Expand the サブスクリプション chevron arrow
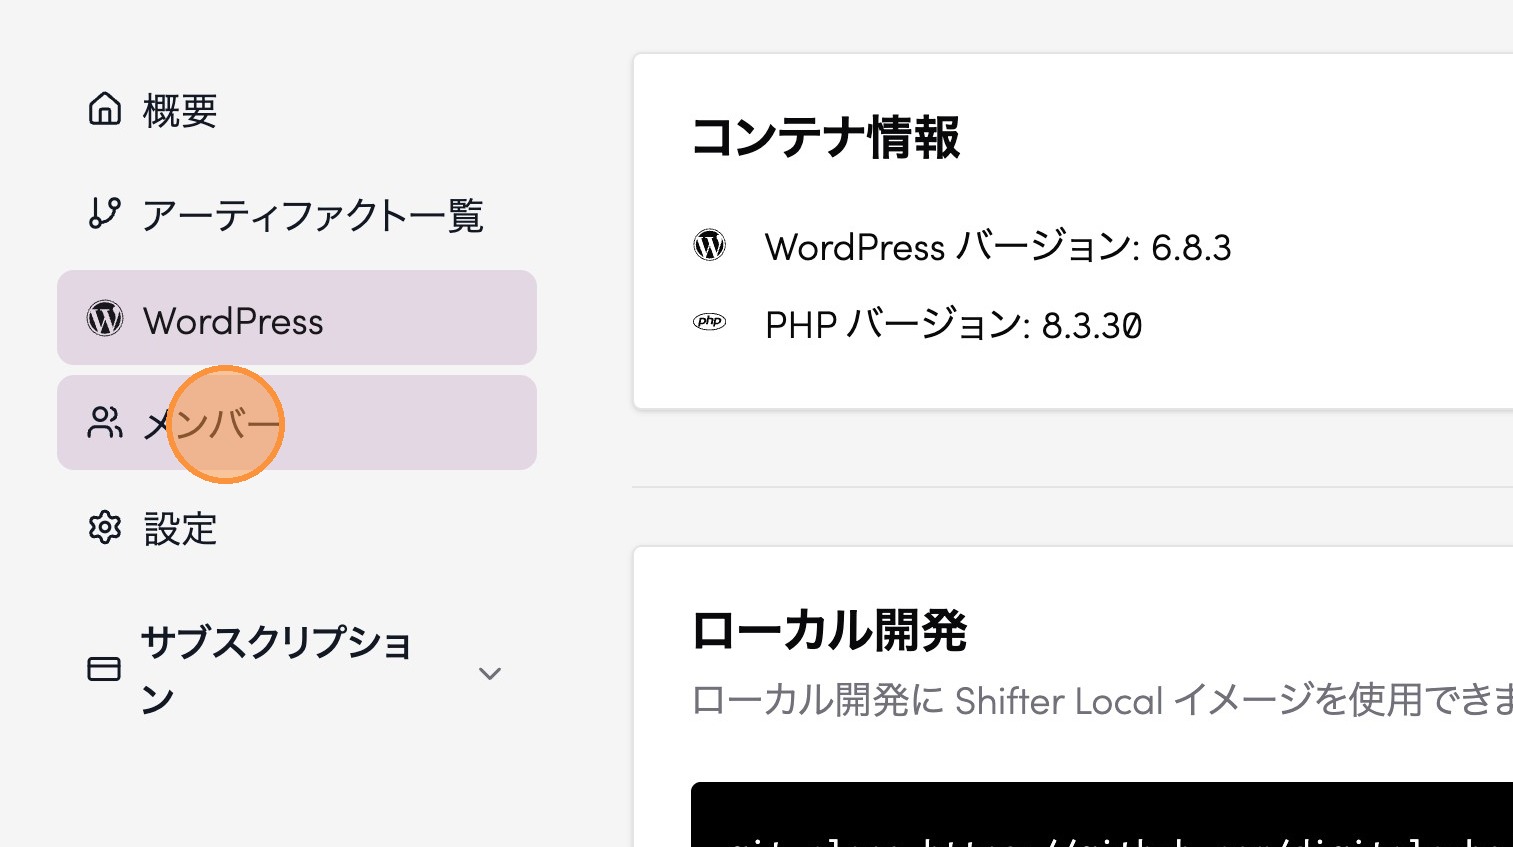This screenshot has height=847, width=1513. [489, 673]
